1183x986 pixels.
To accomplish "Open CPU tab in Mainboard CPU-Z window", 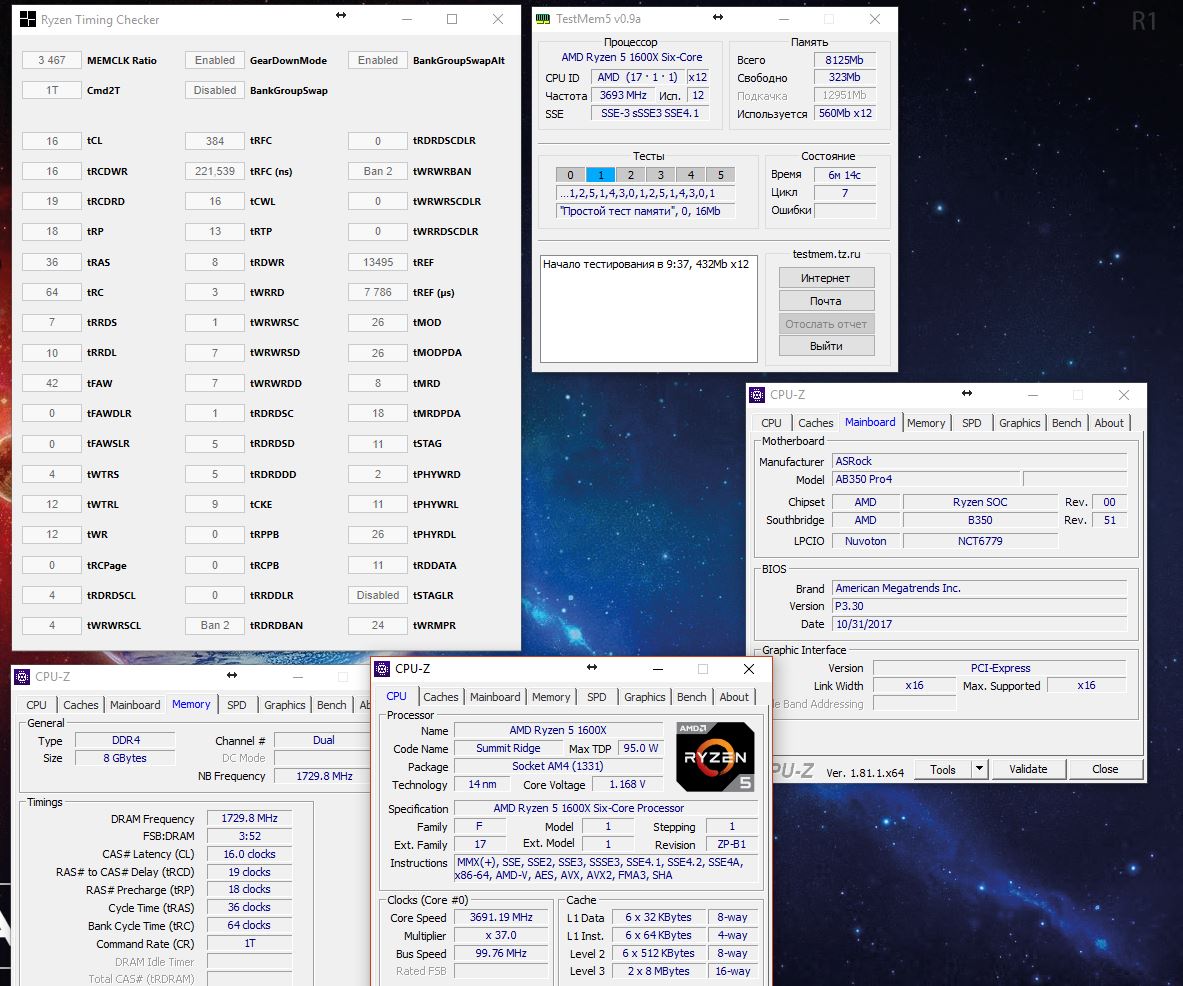I will [x=771, y=423].
